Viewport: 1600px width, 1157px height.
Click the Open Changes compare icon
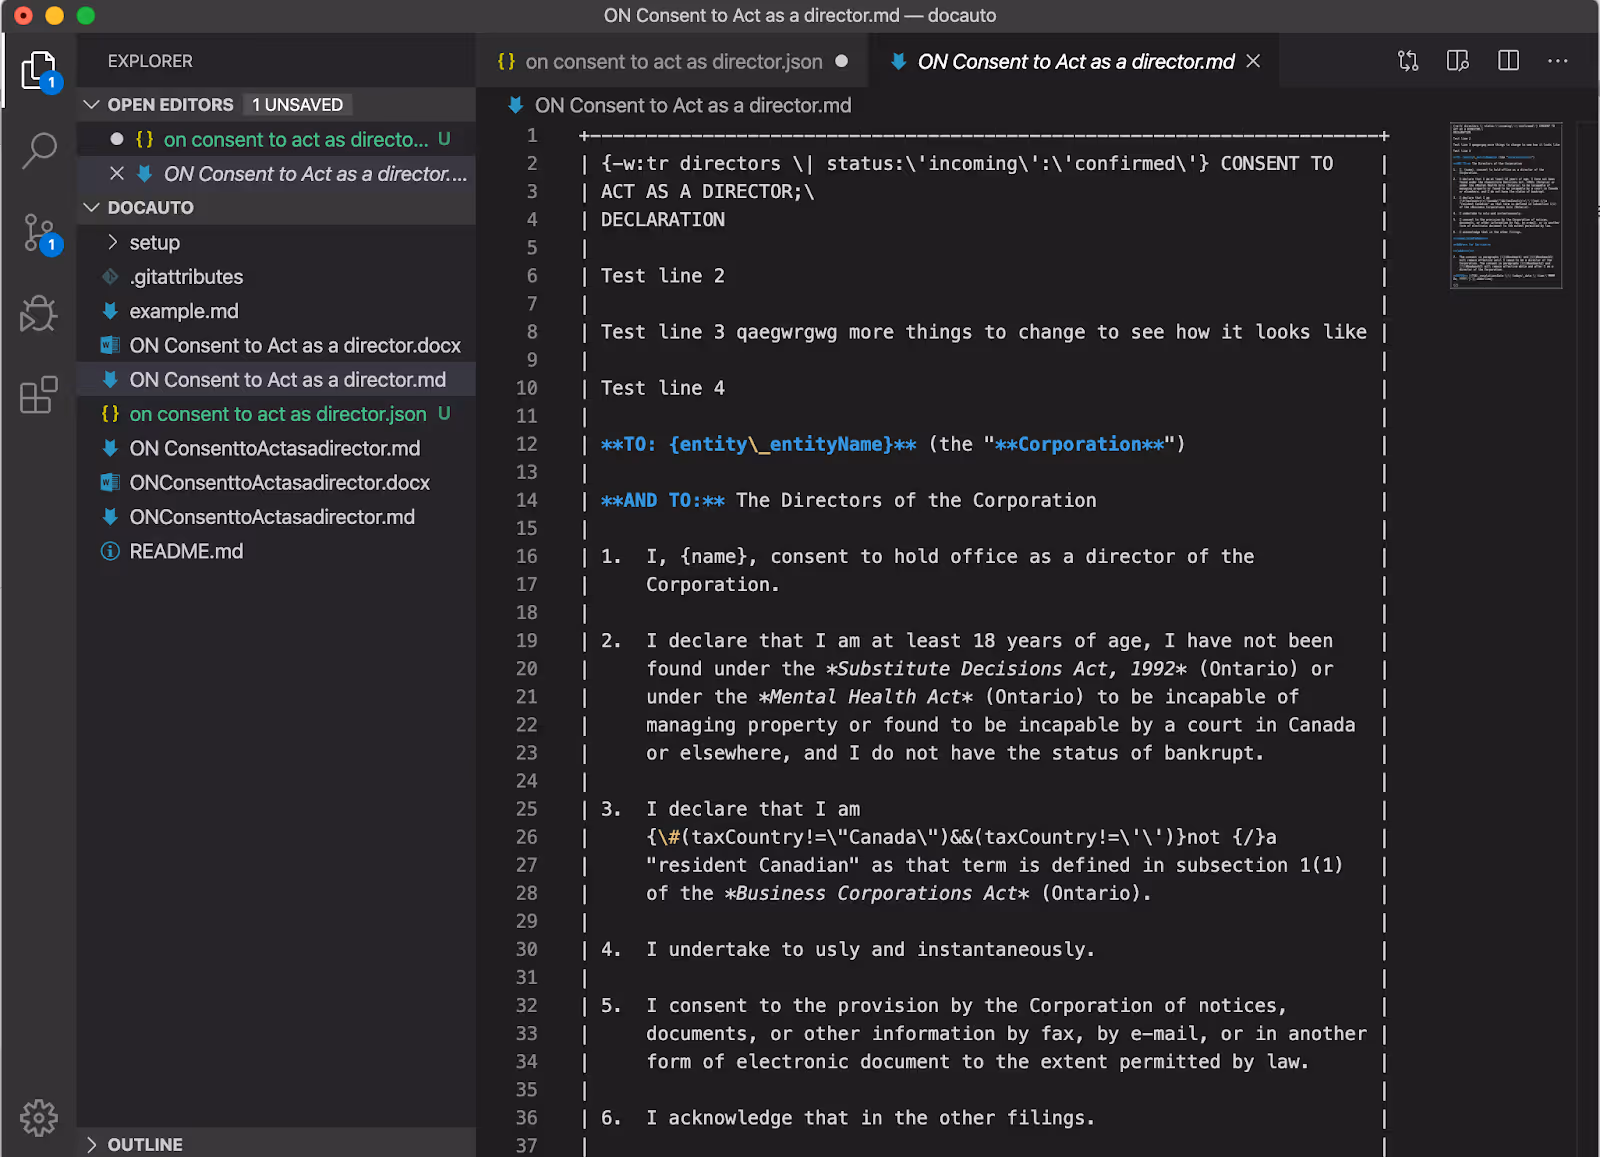[1408, 61]
